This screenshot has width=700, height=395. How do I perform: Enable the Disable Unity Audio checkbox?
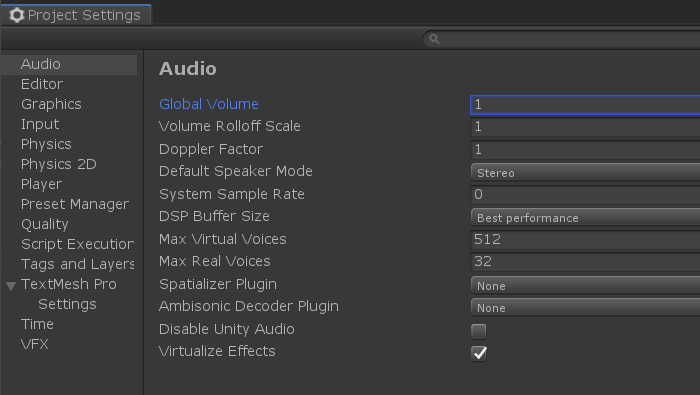(479, 331)
